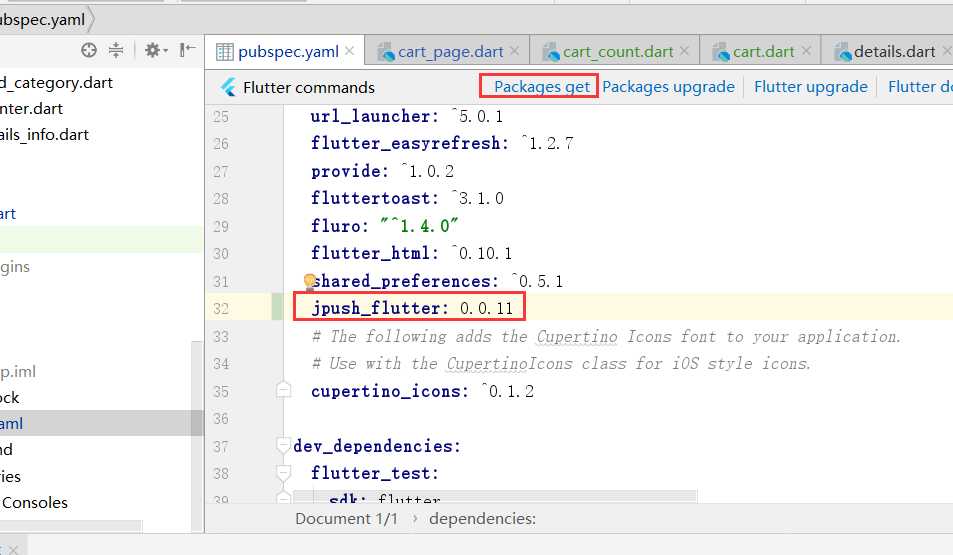Collapse the dev_dependencies fold marker
The image size is (953, 555).
tap(284, 445)
